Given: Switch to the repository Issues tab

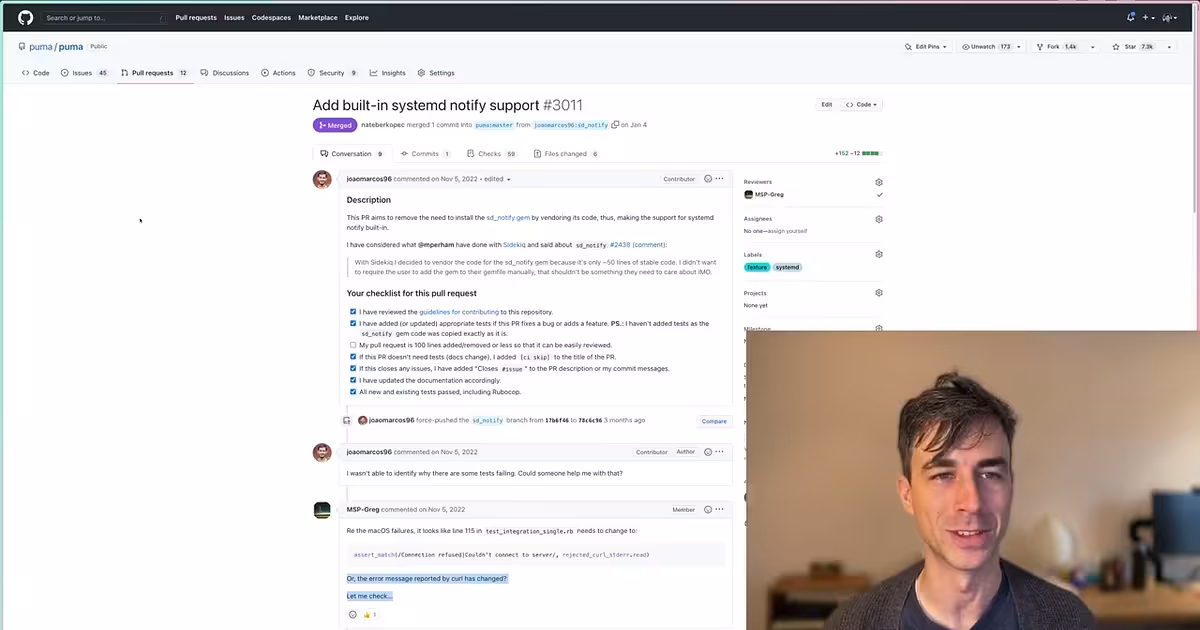Looking at the screenshot, I should coord(84,73).
